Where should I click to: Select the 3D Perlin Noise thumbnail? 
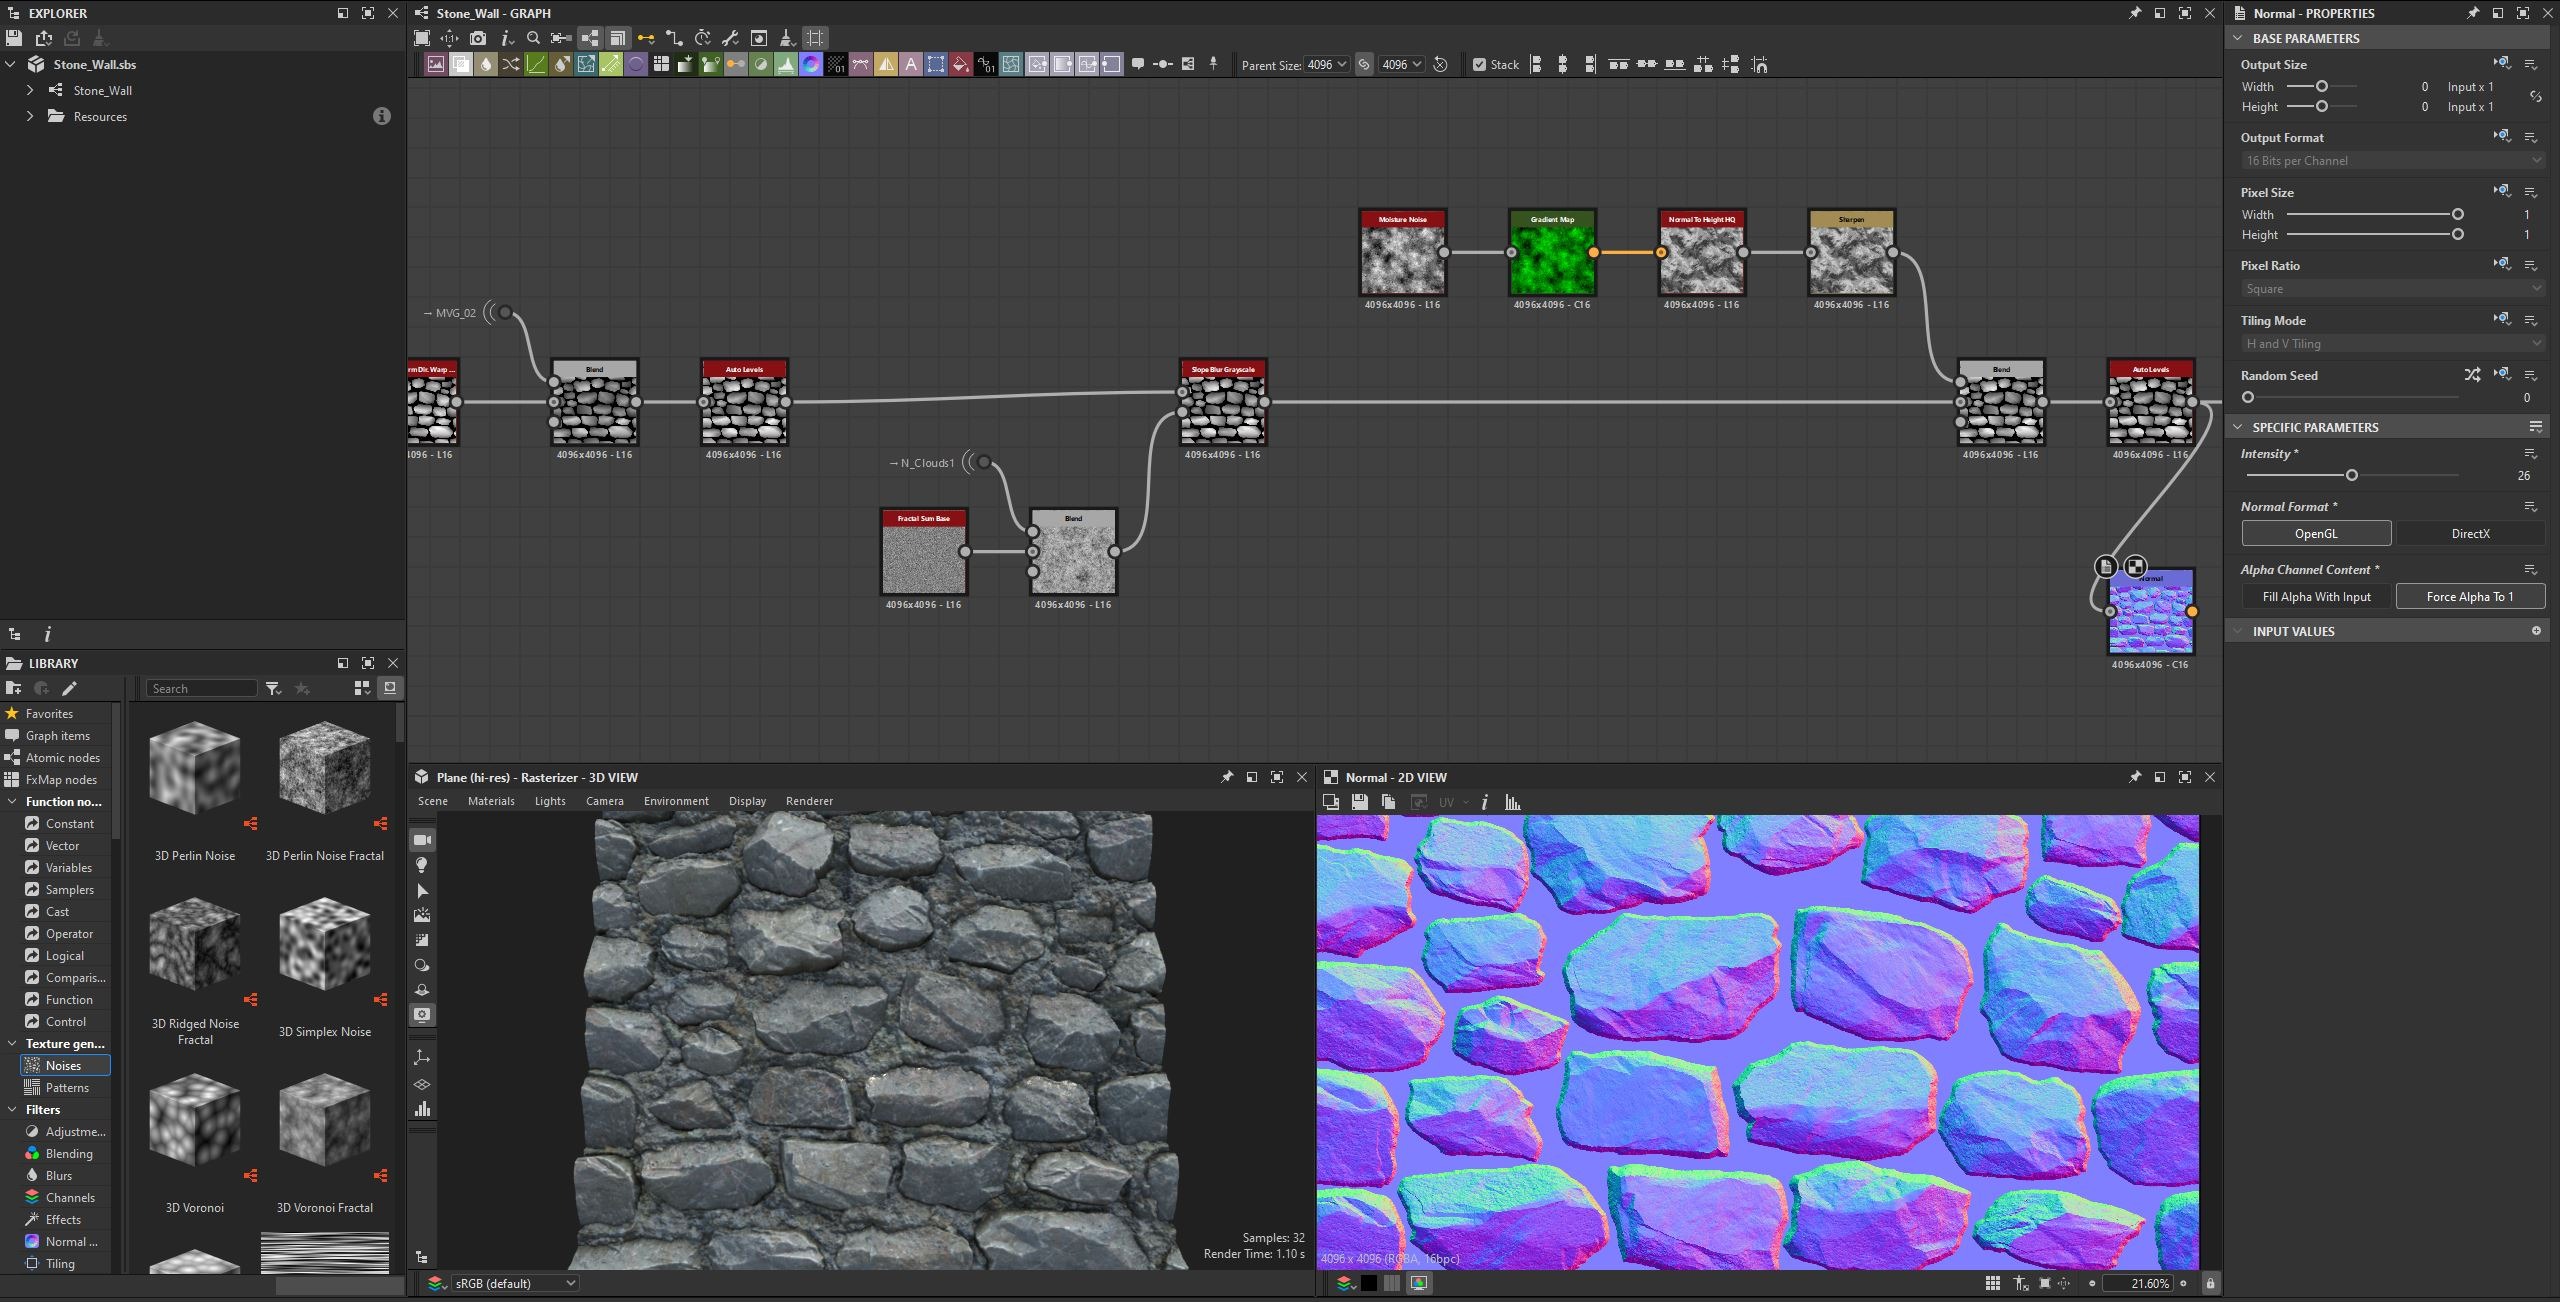[195, 768]
